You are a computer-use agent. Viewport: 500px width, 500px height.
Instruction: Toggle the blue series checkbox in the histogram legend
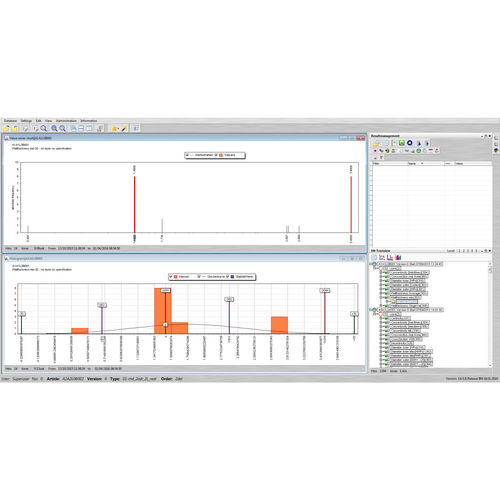(227, 277)
